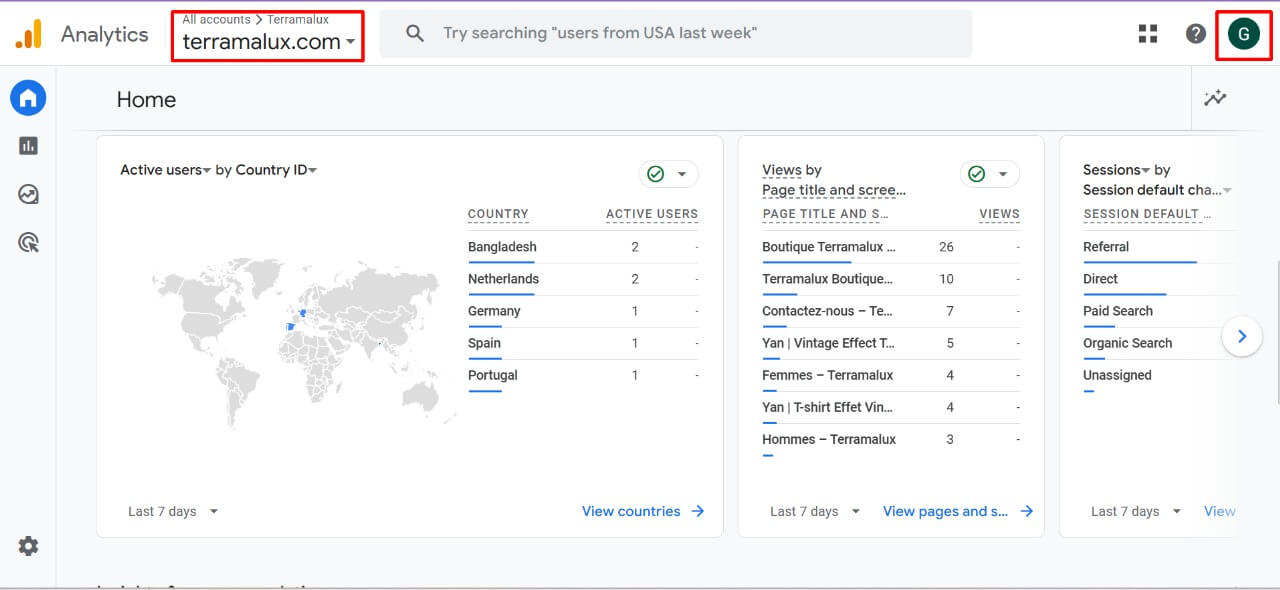Click next arrow on cards carousel

(1242, 337)
